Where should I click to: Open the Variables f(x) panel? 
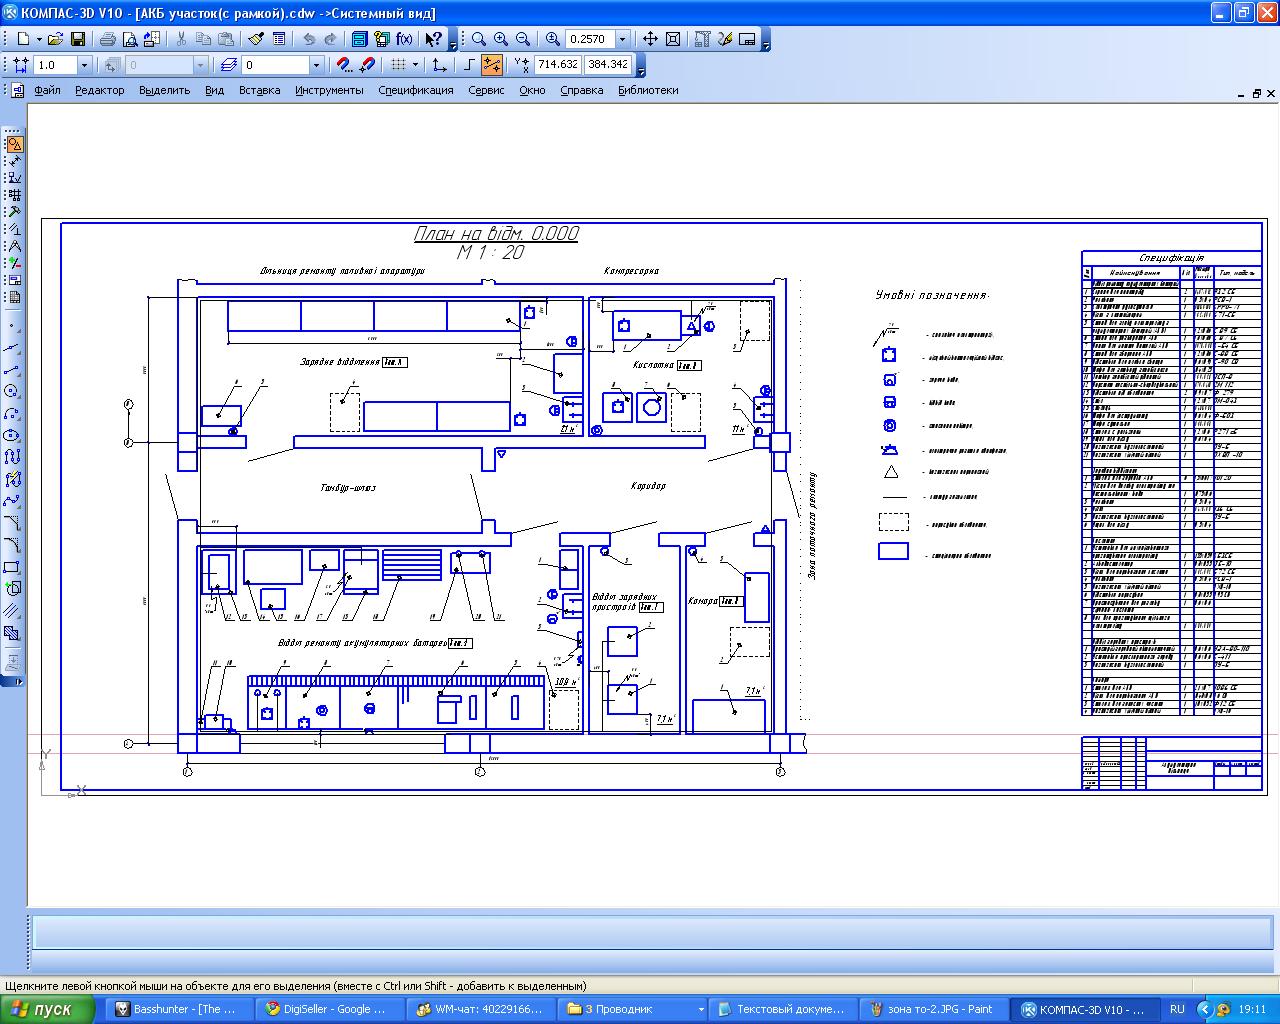pyautogui.click(x=404, y=39)
